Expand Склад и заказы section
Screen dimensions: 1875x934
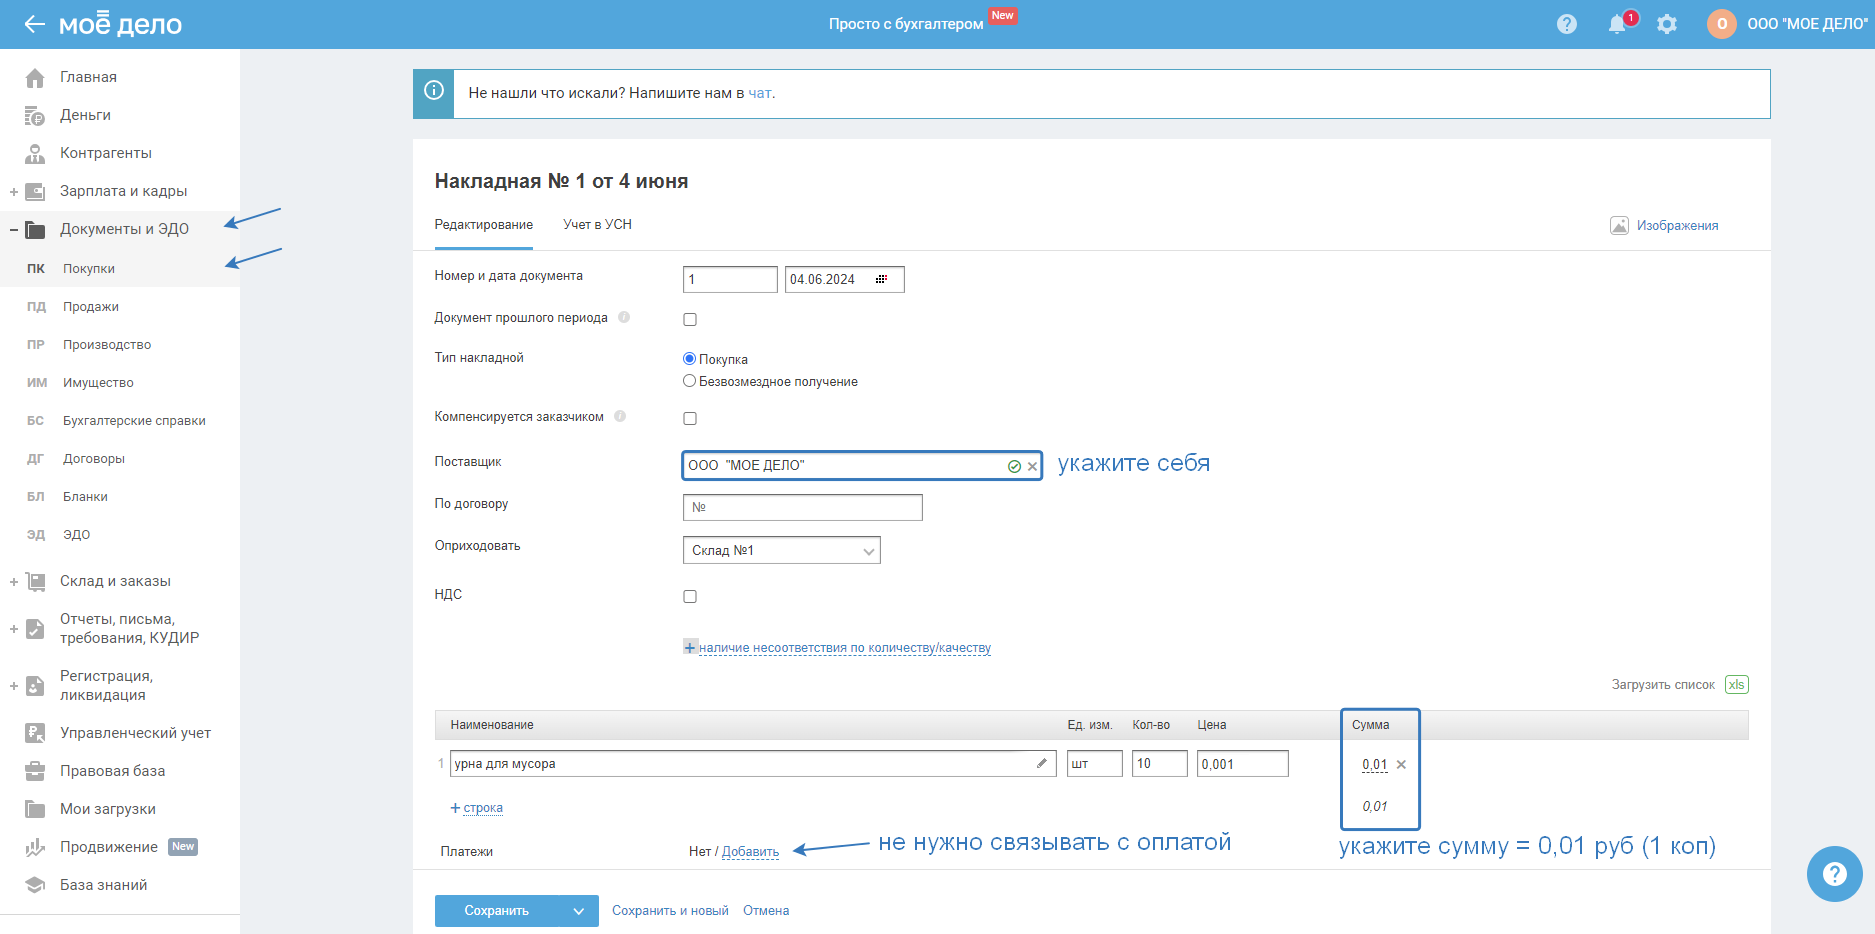pyautogui.click(x=14, y=581)
